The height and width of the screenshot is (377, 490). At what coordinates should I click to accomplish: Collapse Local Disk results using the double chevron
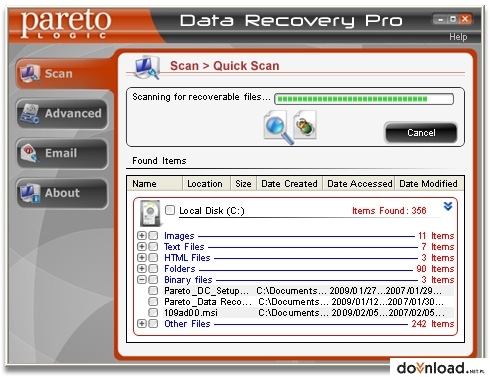pyautogui.click(x=448, y=206)
